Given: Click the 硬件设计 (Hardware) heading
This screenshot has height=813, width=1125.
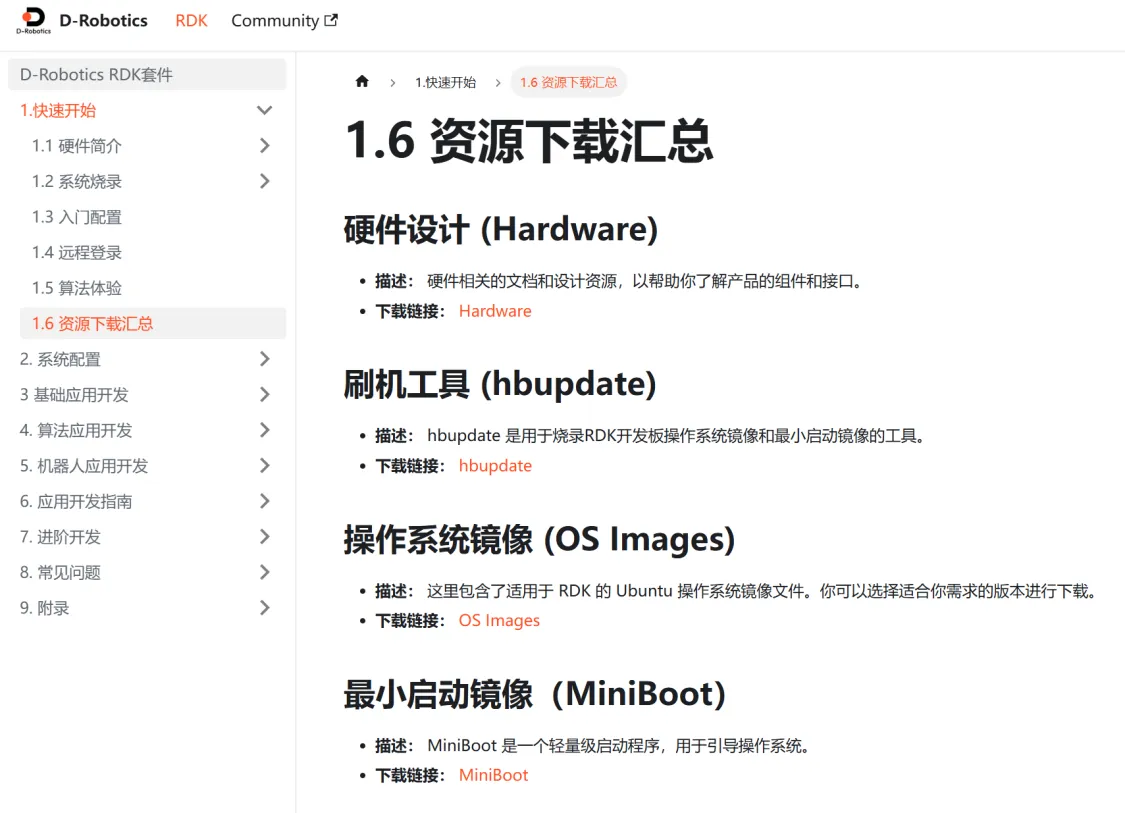Looking at the screenshot, I should pyautogui.click(x=501, y=230).
